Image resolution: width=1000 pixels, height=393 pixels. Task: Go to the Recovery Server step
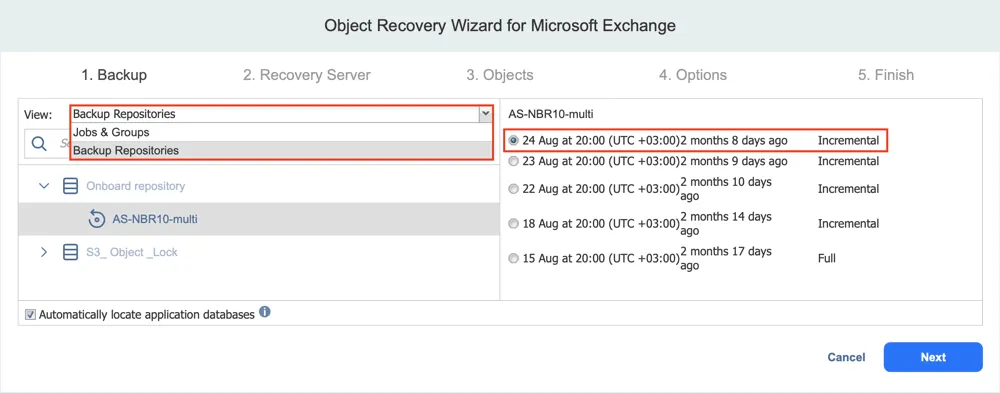tap(307, 75)
